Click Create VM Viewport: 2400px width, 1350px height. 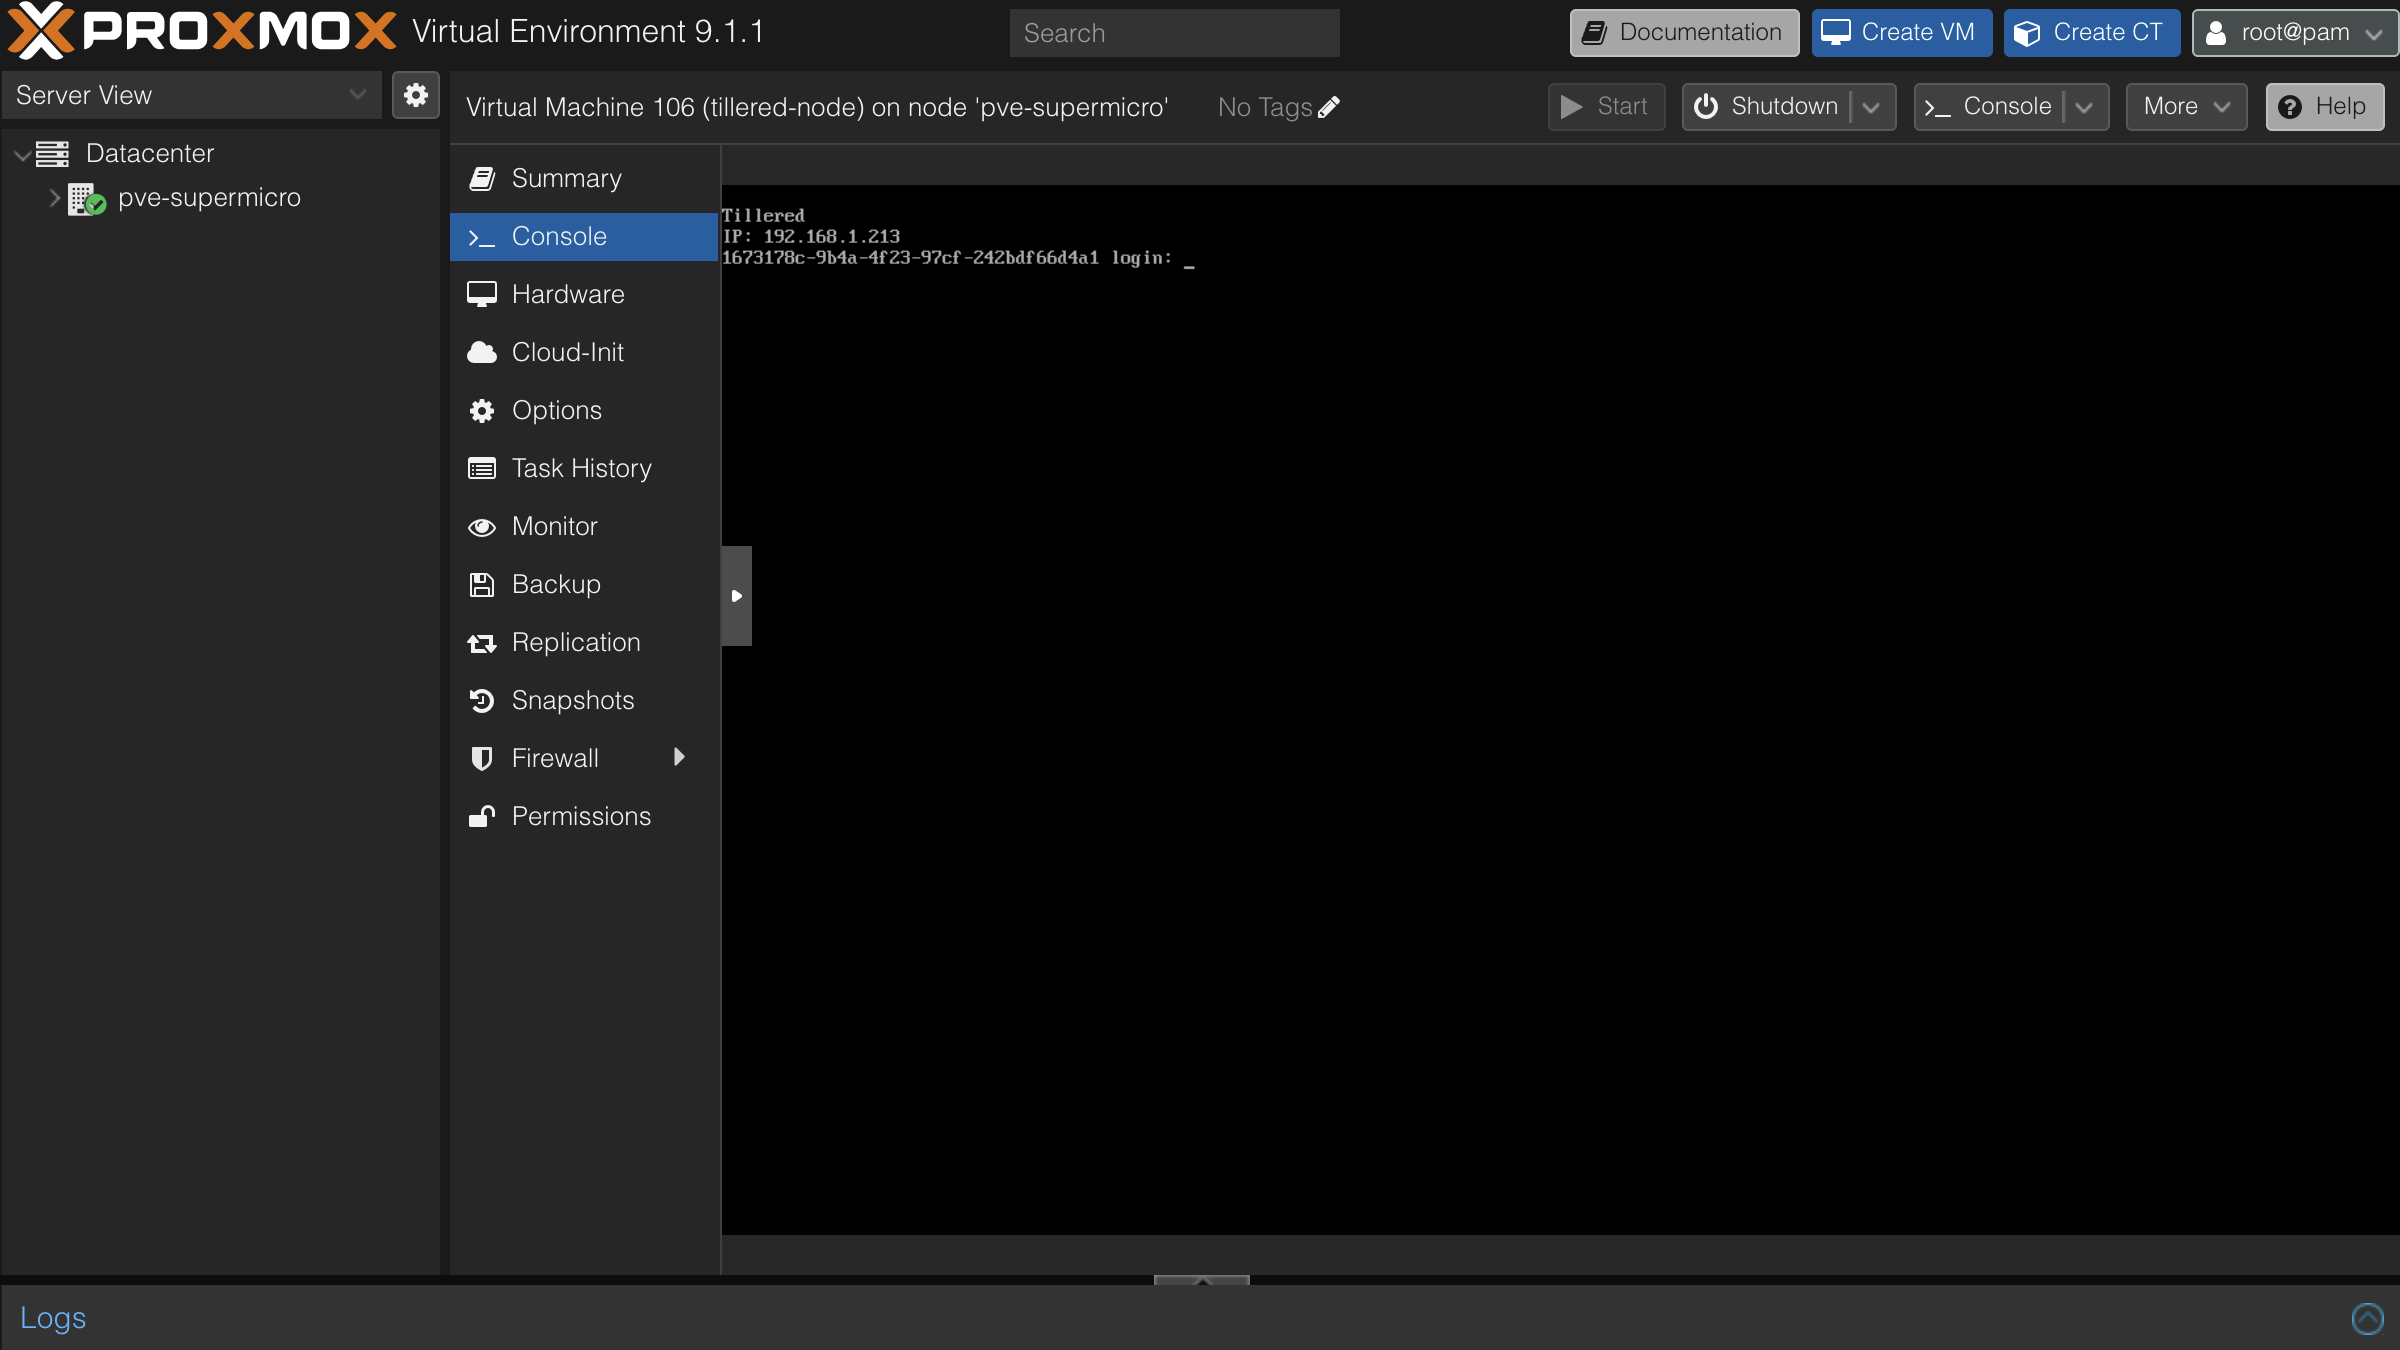click(x=1901, y=32)
